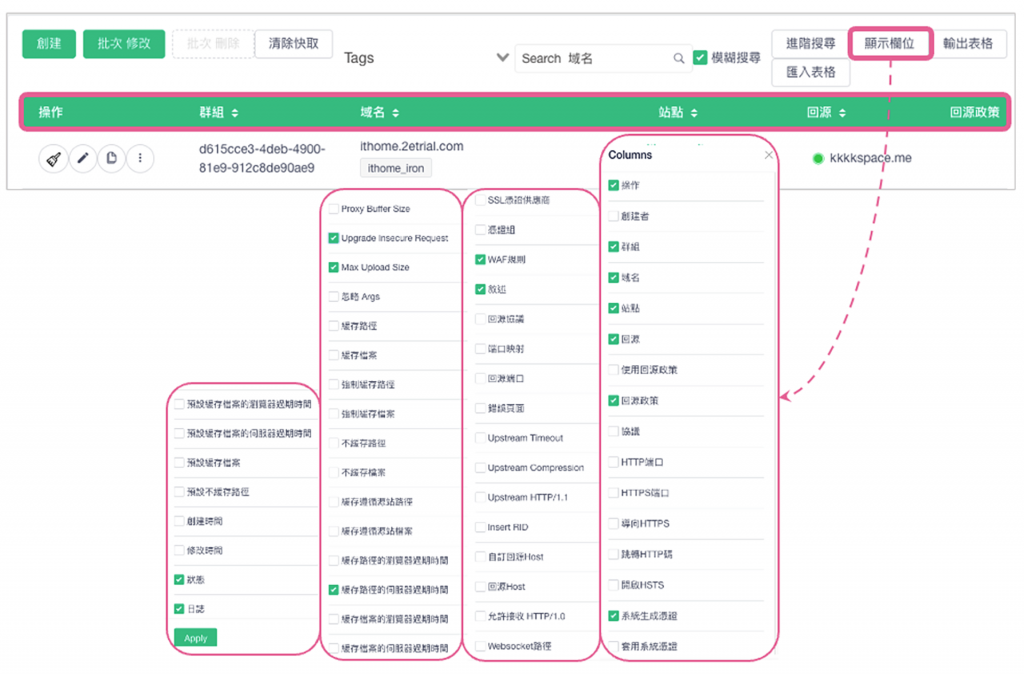The height and width of the screenshot is (674, 1024).
Task: Check the HTTP端口 column checkbox
Action: [x=613, y=462]
